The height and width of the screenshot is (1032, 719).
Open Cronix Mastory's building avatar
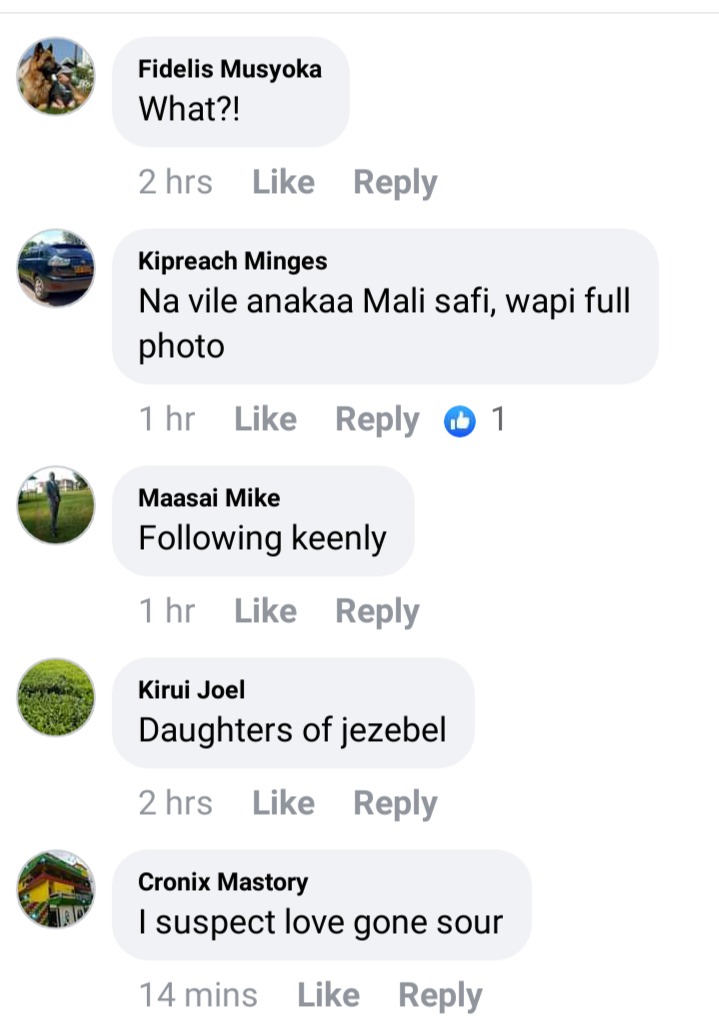55,889
